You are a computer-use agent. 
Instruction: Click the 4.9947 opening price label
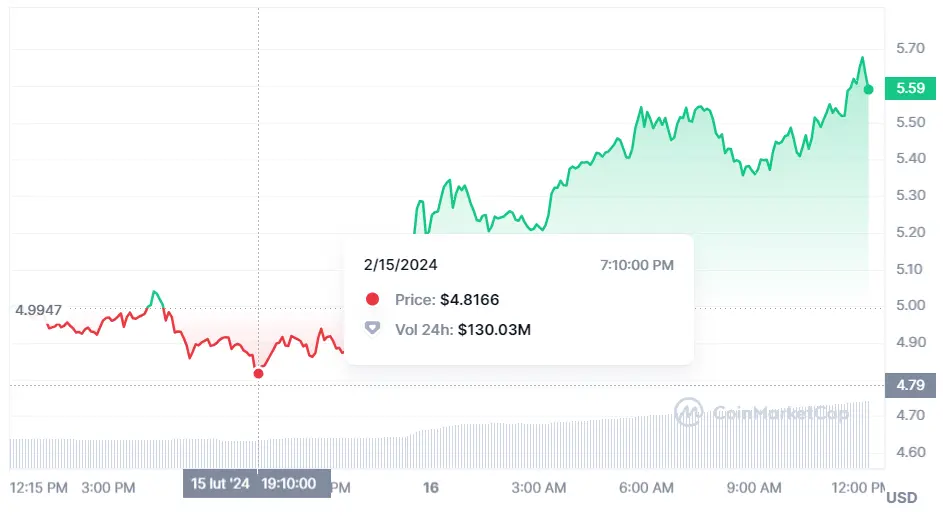[x=39, y=310]
